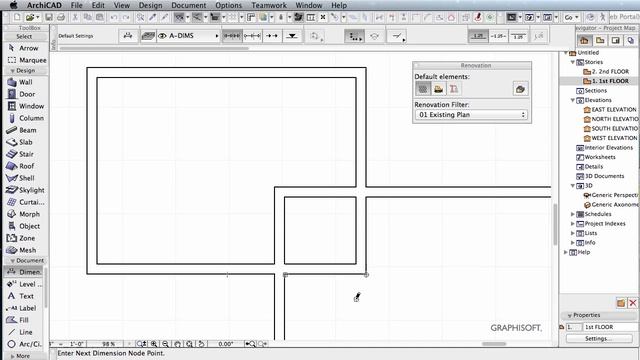This screenshot has width=640, height=360.
Task: Click the zoom out magnifier icon
Action: pos(165,344)
